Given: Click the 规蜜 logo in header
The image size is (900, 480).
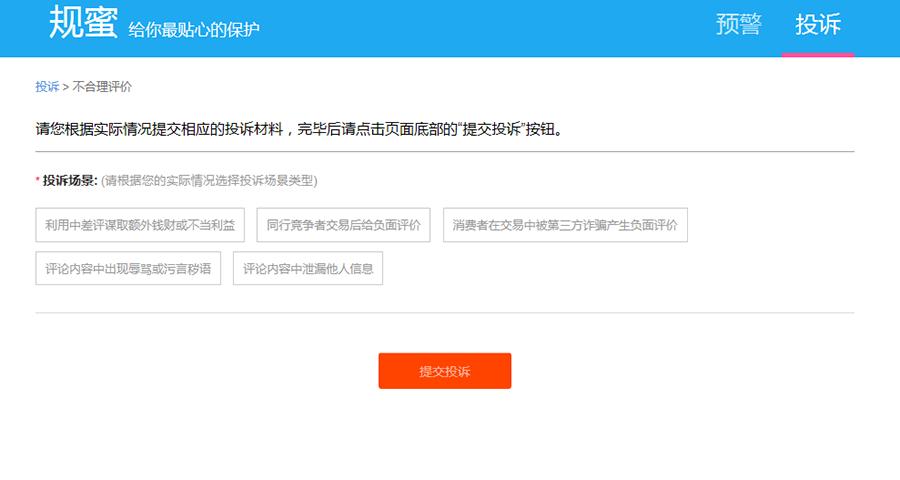Looking at the screenshot, I should click(x=83, y=23).
